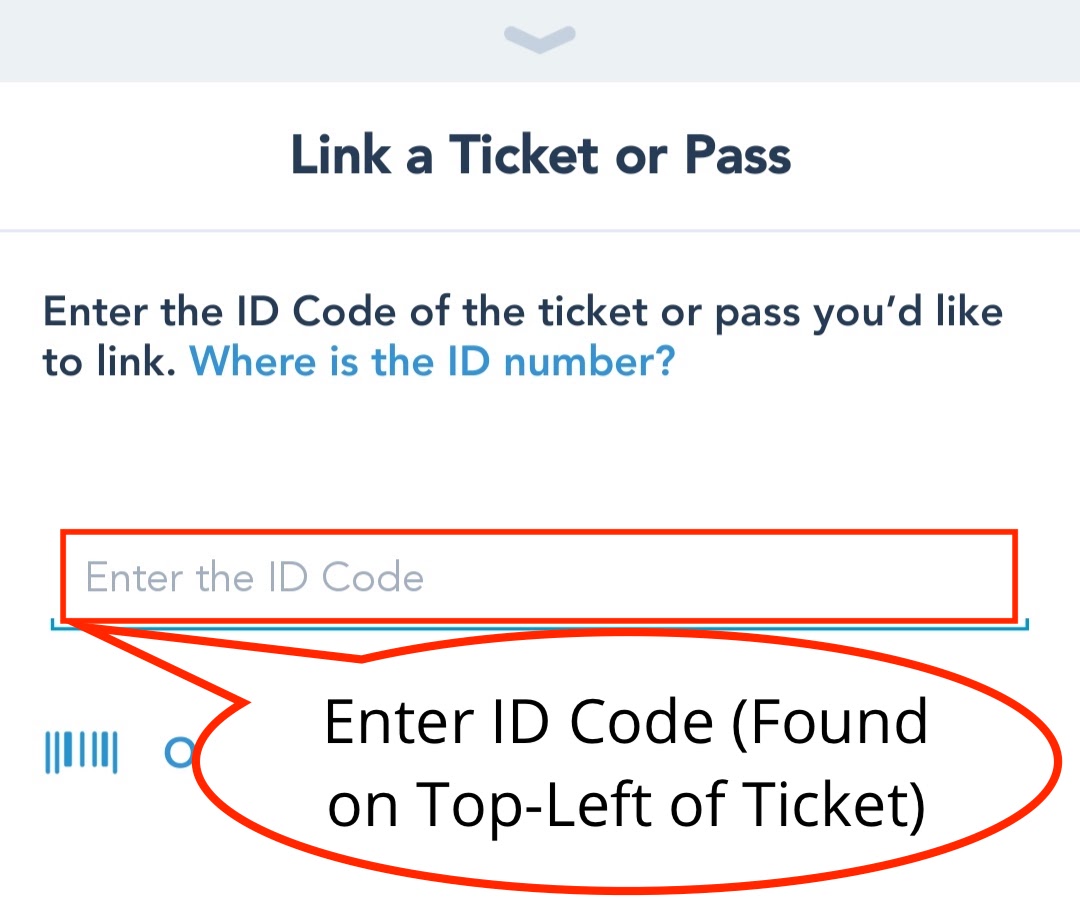Click the 'Link a Ticket or Pass' heading

point(540,155)
